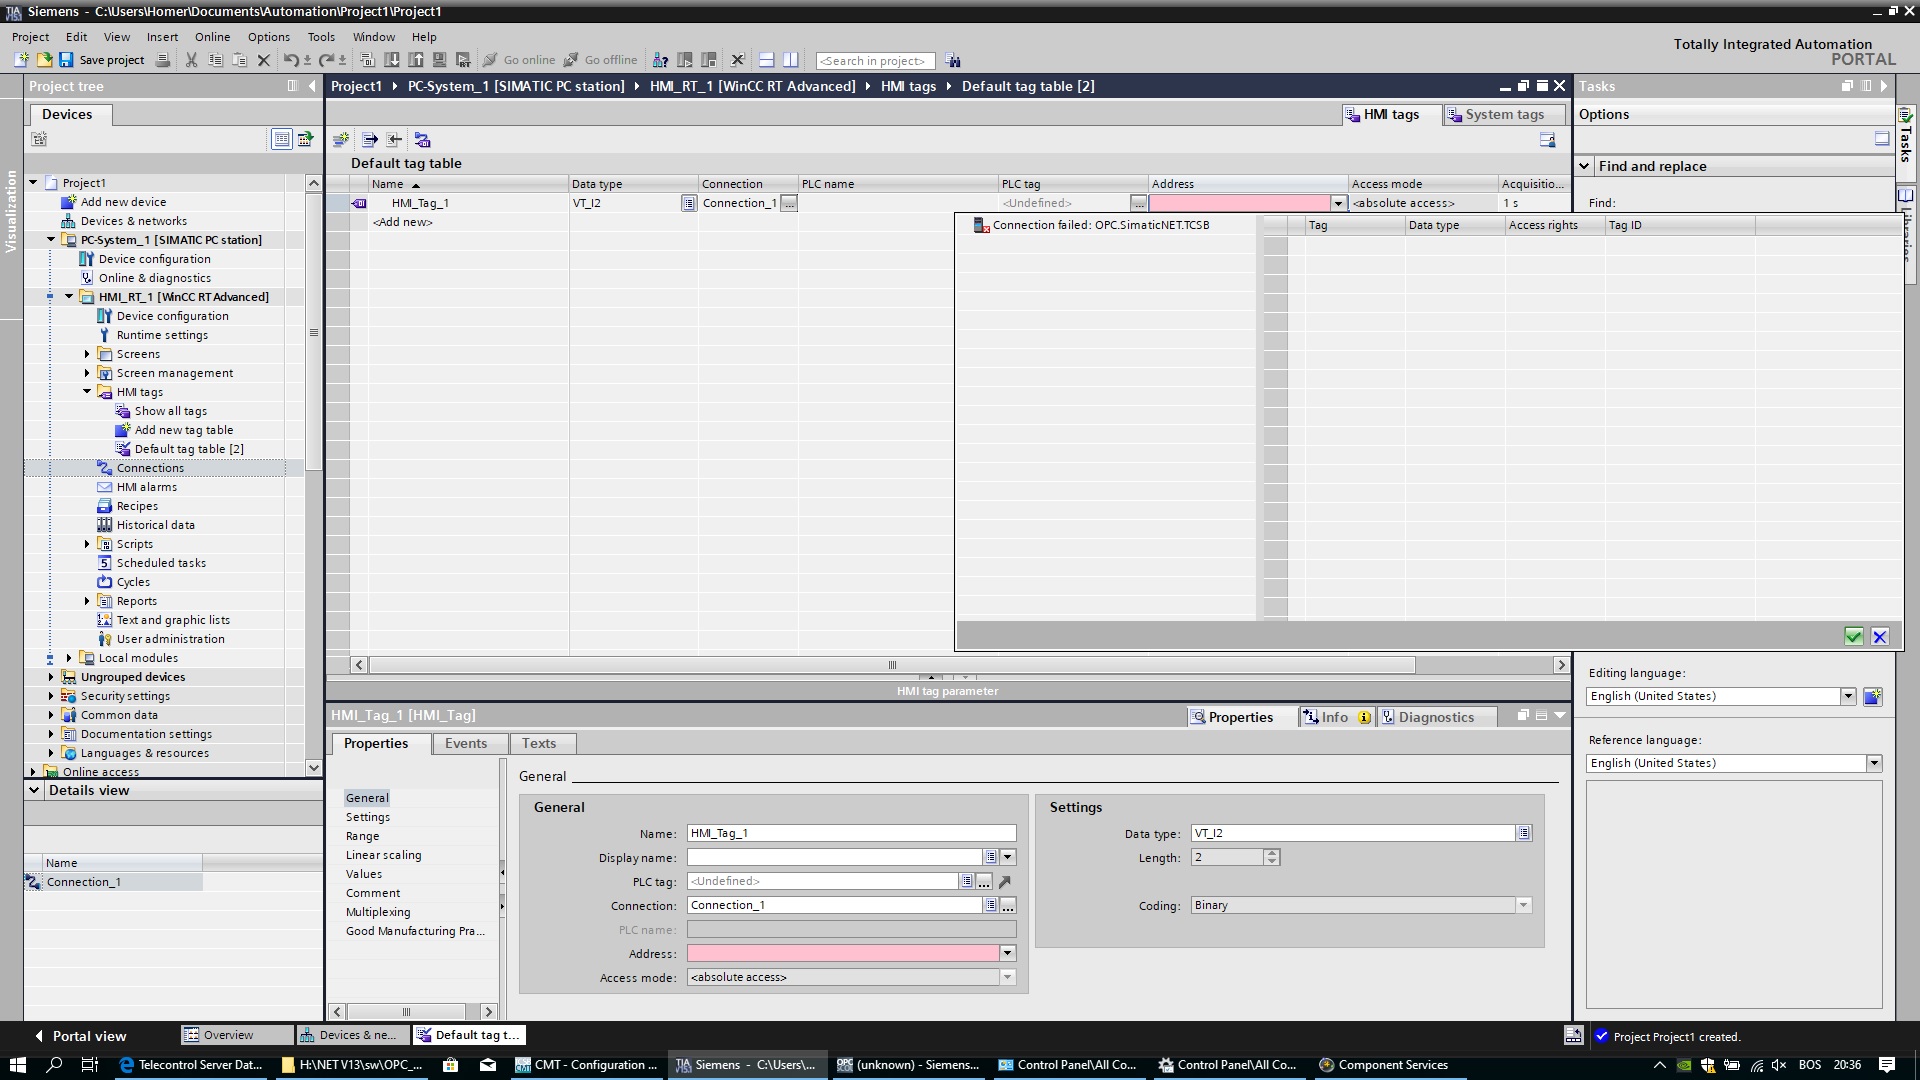Image resolution: width=1920 pixels, height=1080 pixels.
Task: Click add new tag row icon in tag toolbar
Action: click(341, 140)
